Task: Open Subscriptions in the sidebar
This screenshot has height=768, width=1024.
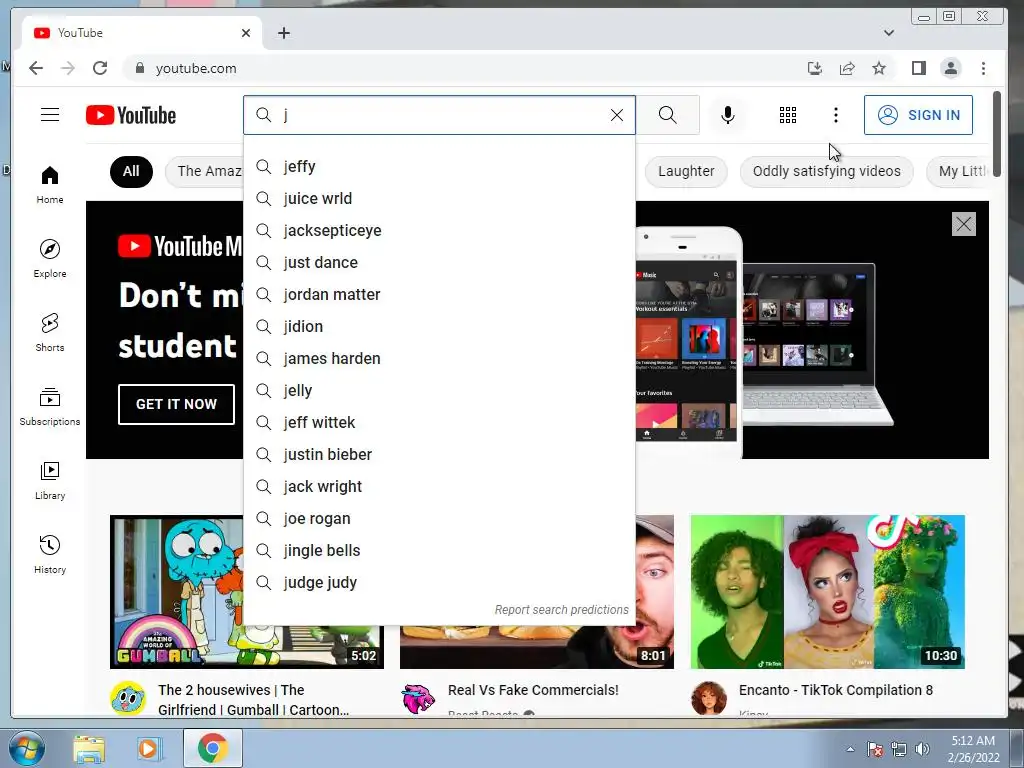Action: pos(50,407)
